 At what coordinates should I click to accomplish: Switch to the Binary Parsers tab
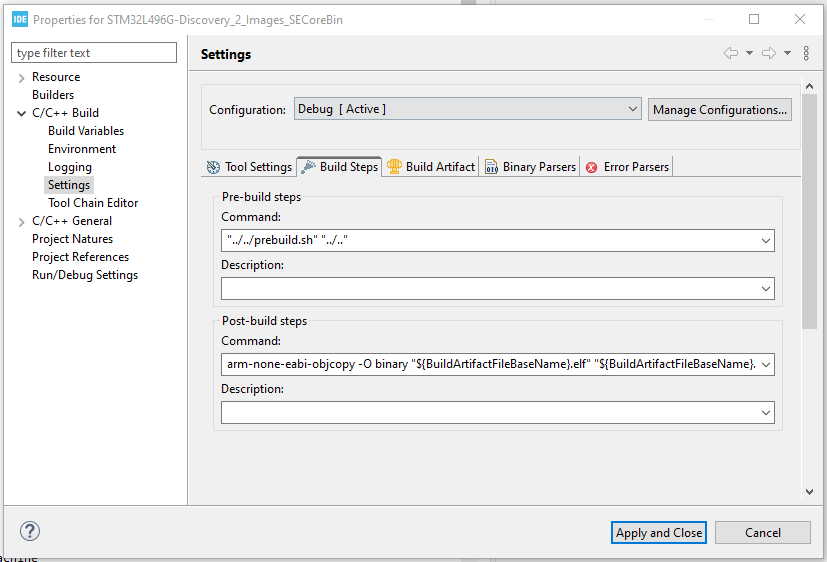coord(530,167)
